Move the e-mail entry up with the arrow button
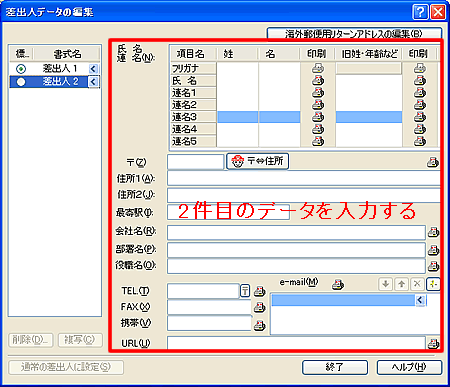The image size is (450, 387). [x=401, y=284]
